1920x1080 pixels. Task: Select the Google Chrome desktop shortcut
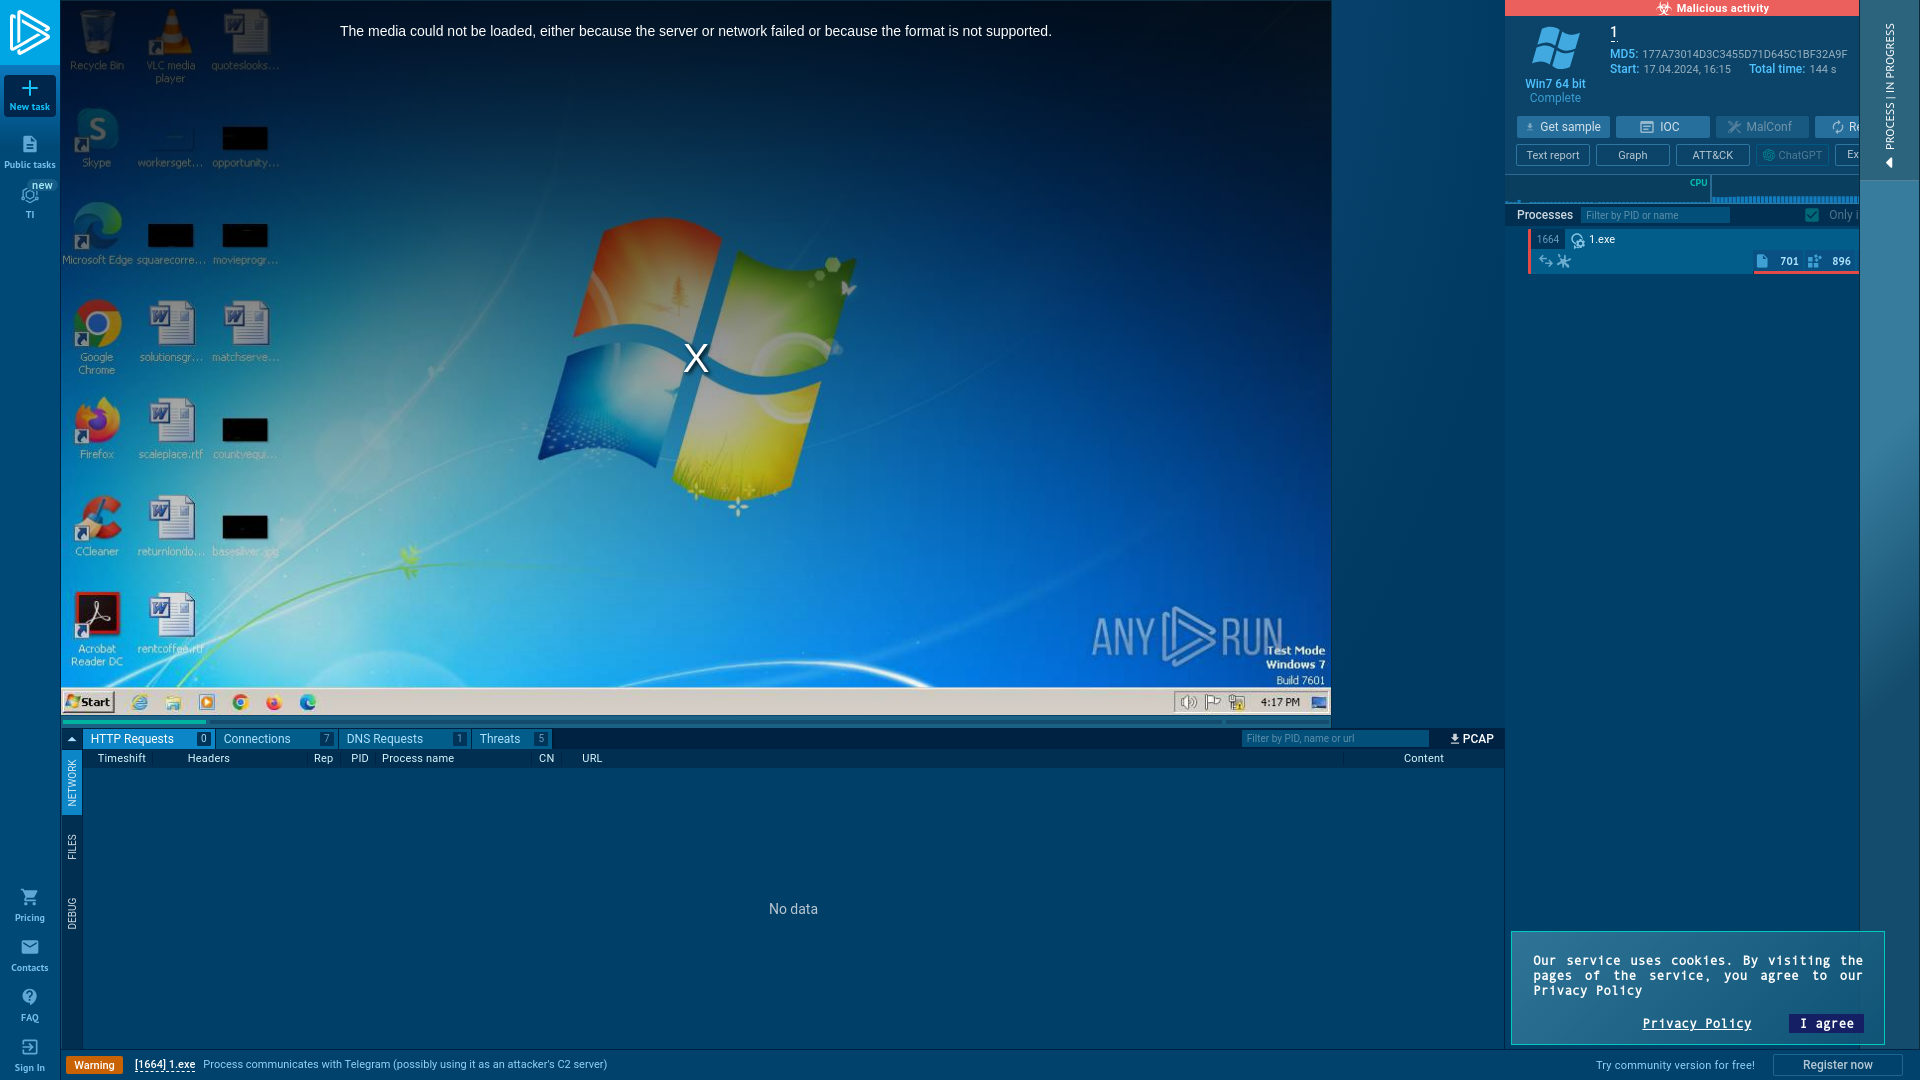pyautogui.click(x=97, y=337)
